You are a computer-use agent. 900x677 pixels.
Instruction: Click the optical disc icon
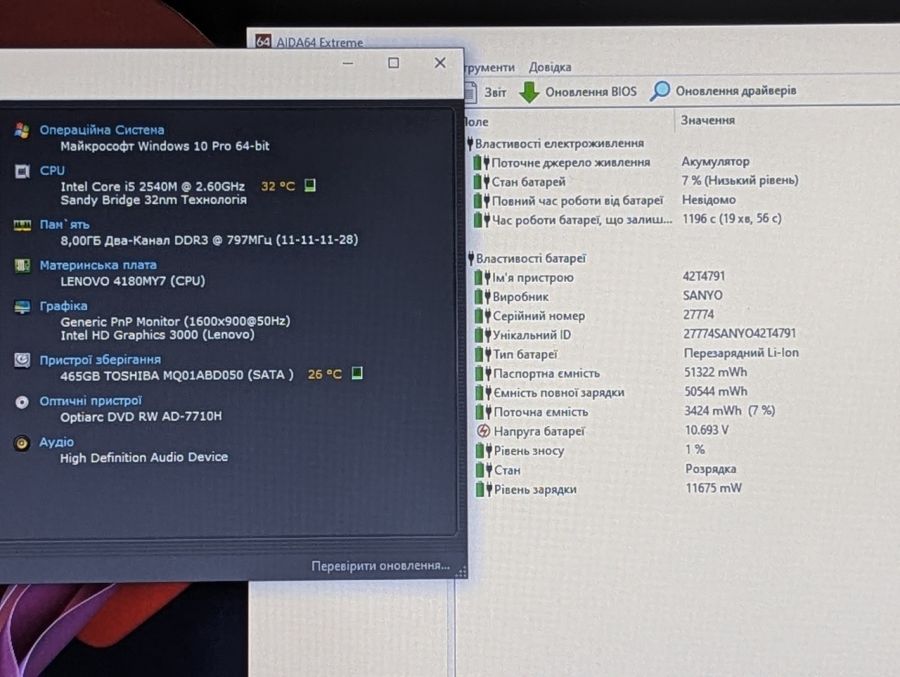(x=22, y=402)
